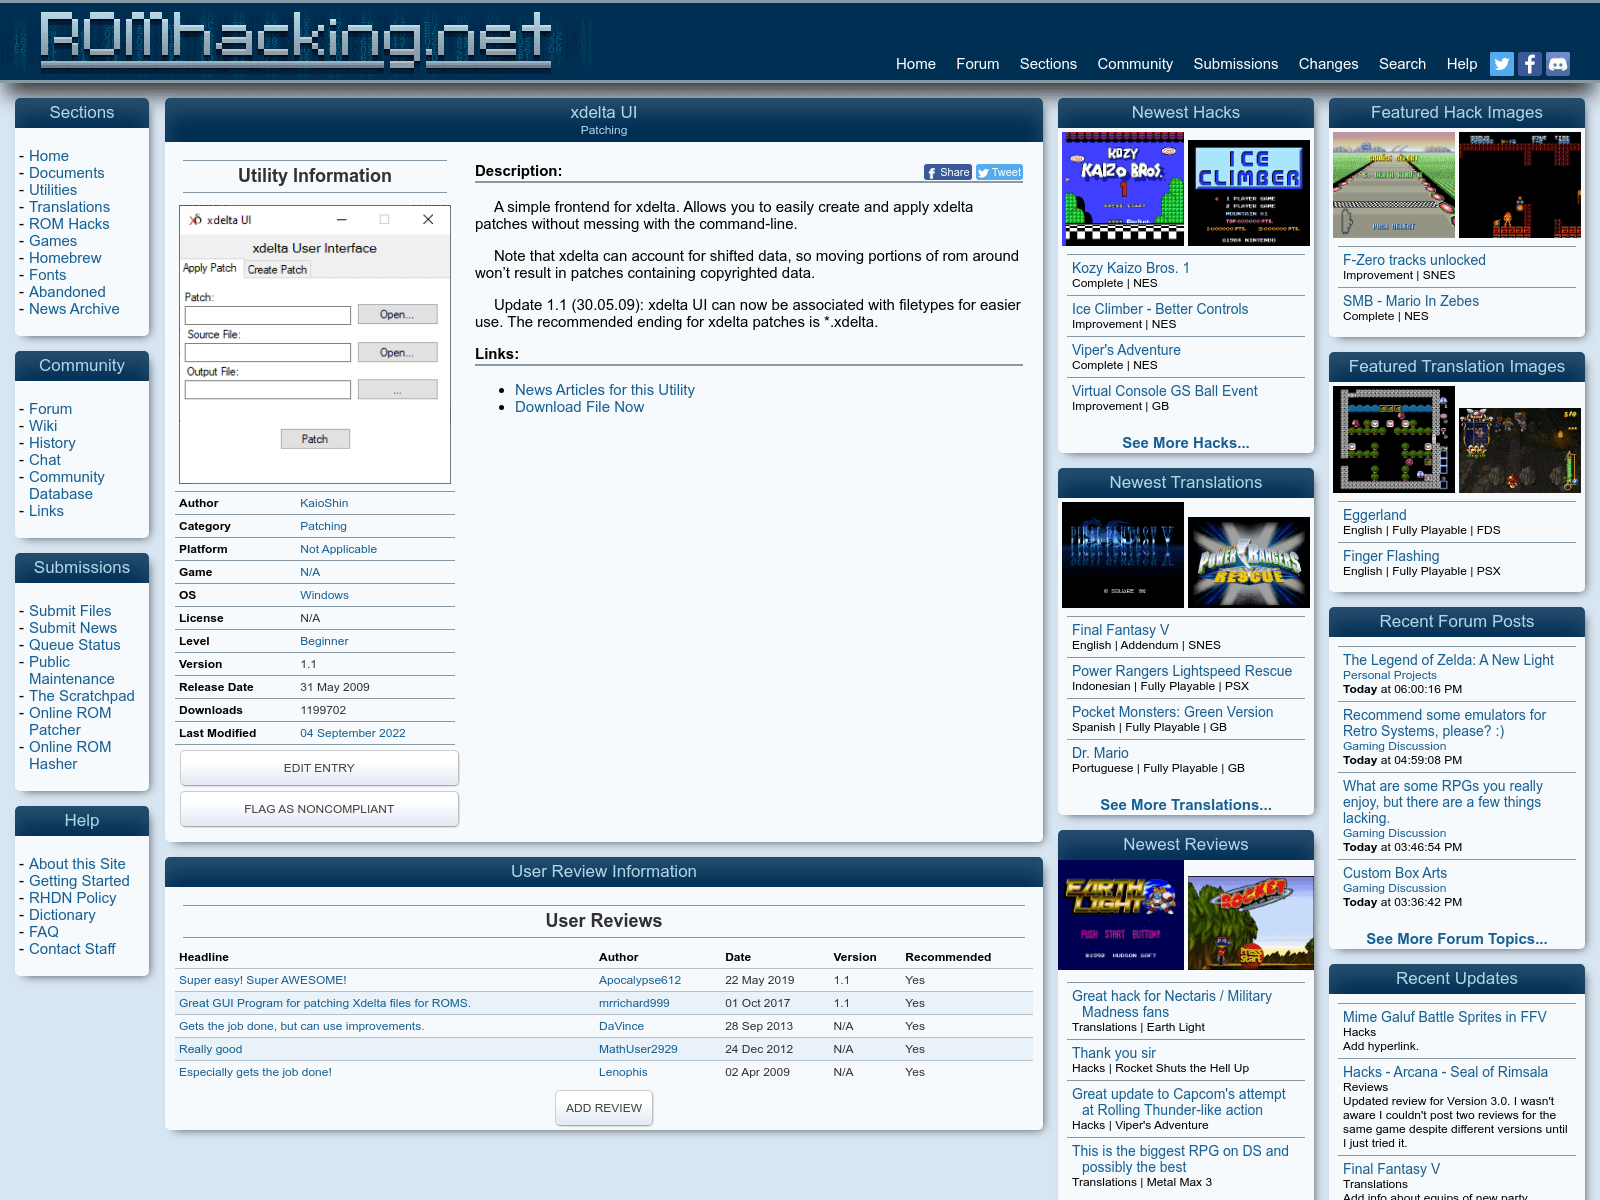Screen dimensions: 1600x1200
Task: Click the ROMhacking.net logo
Action: (x=295, y=41)
